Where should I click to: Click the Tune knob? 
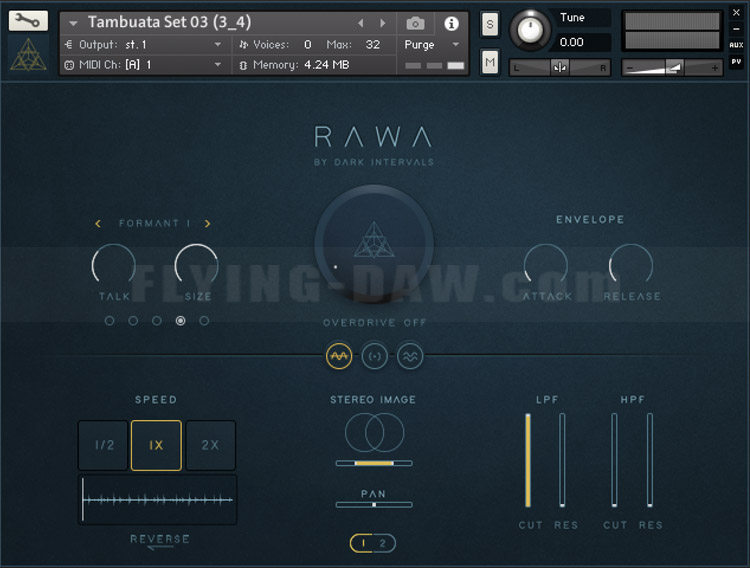tap(530, 30)
